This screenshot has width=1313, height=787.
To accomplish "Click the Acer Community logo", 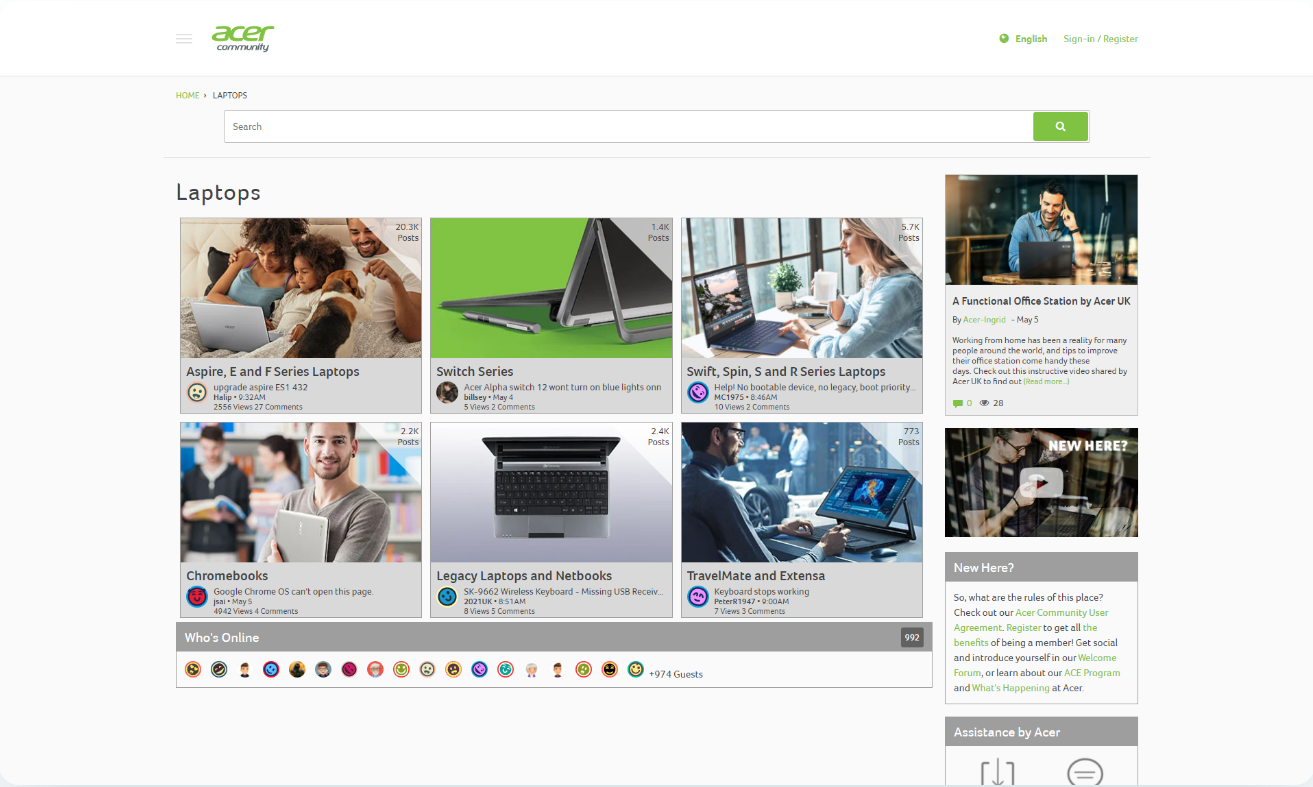I will coord(243,38).
